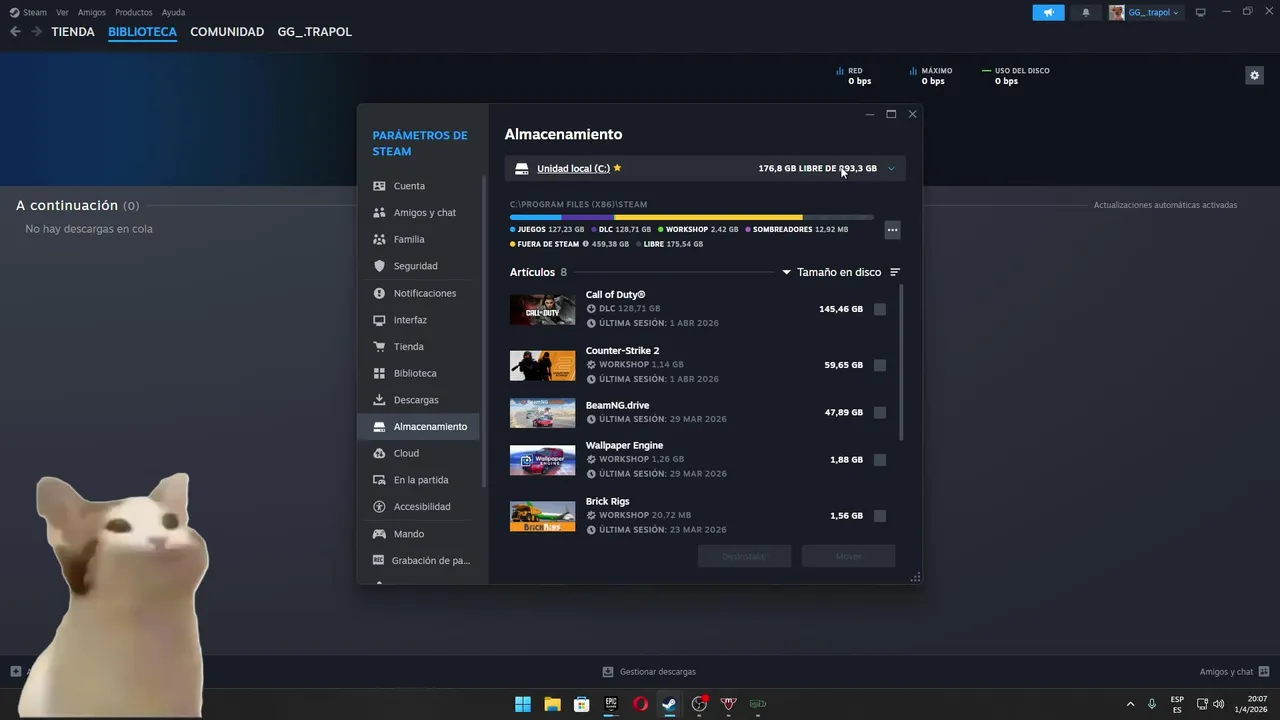Click the Big Picture monitor icon
The height and width of the screenshot is (720, 1280).
coord(1201,12)
